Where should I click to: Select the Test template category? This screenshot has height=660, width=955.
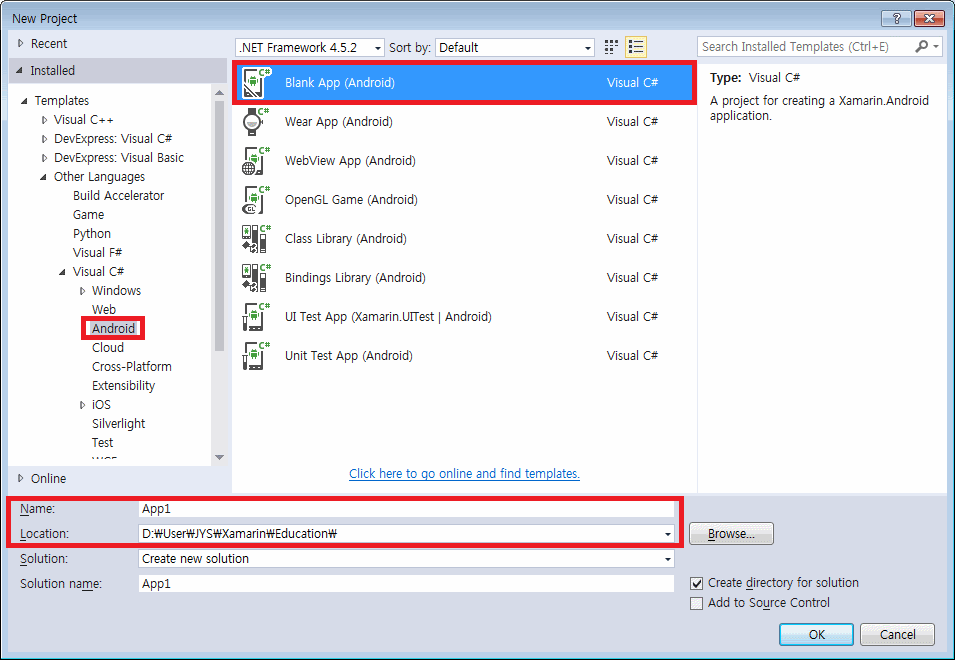(x=102, y=443)
